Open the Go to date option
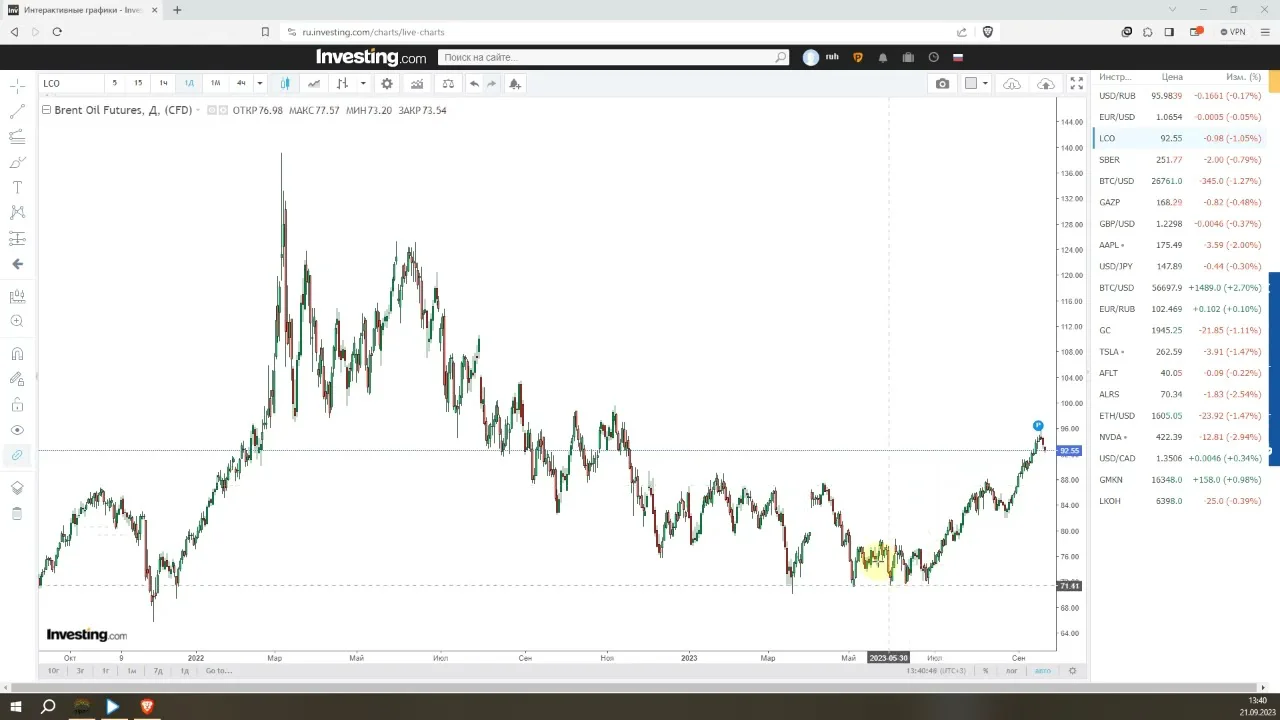Viewport: 1280px width, 720px height. point(219,671)
